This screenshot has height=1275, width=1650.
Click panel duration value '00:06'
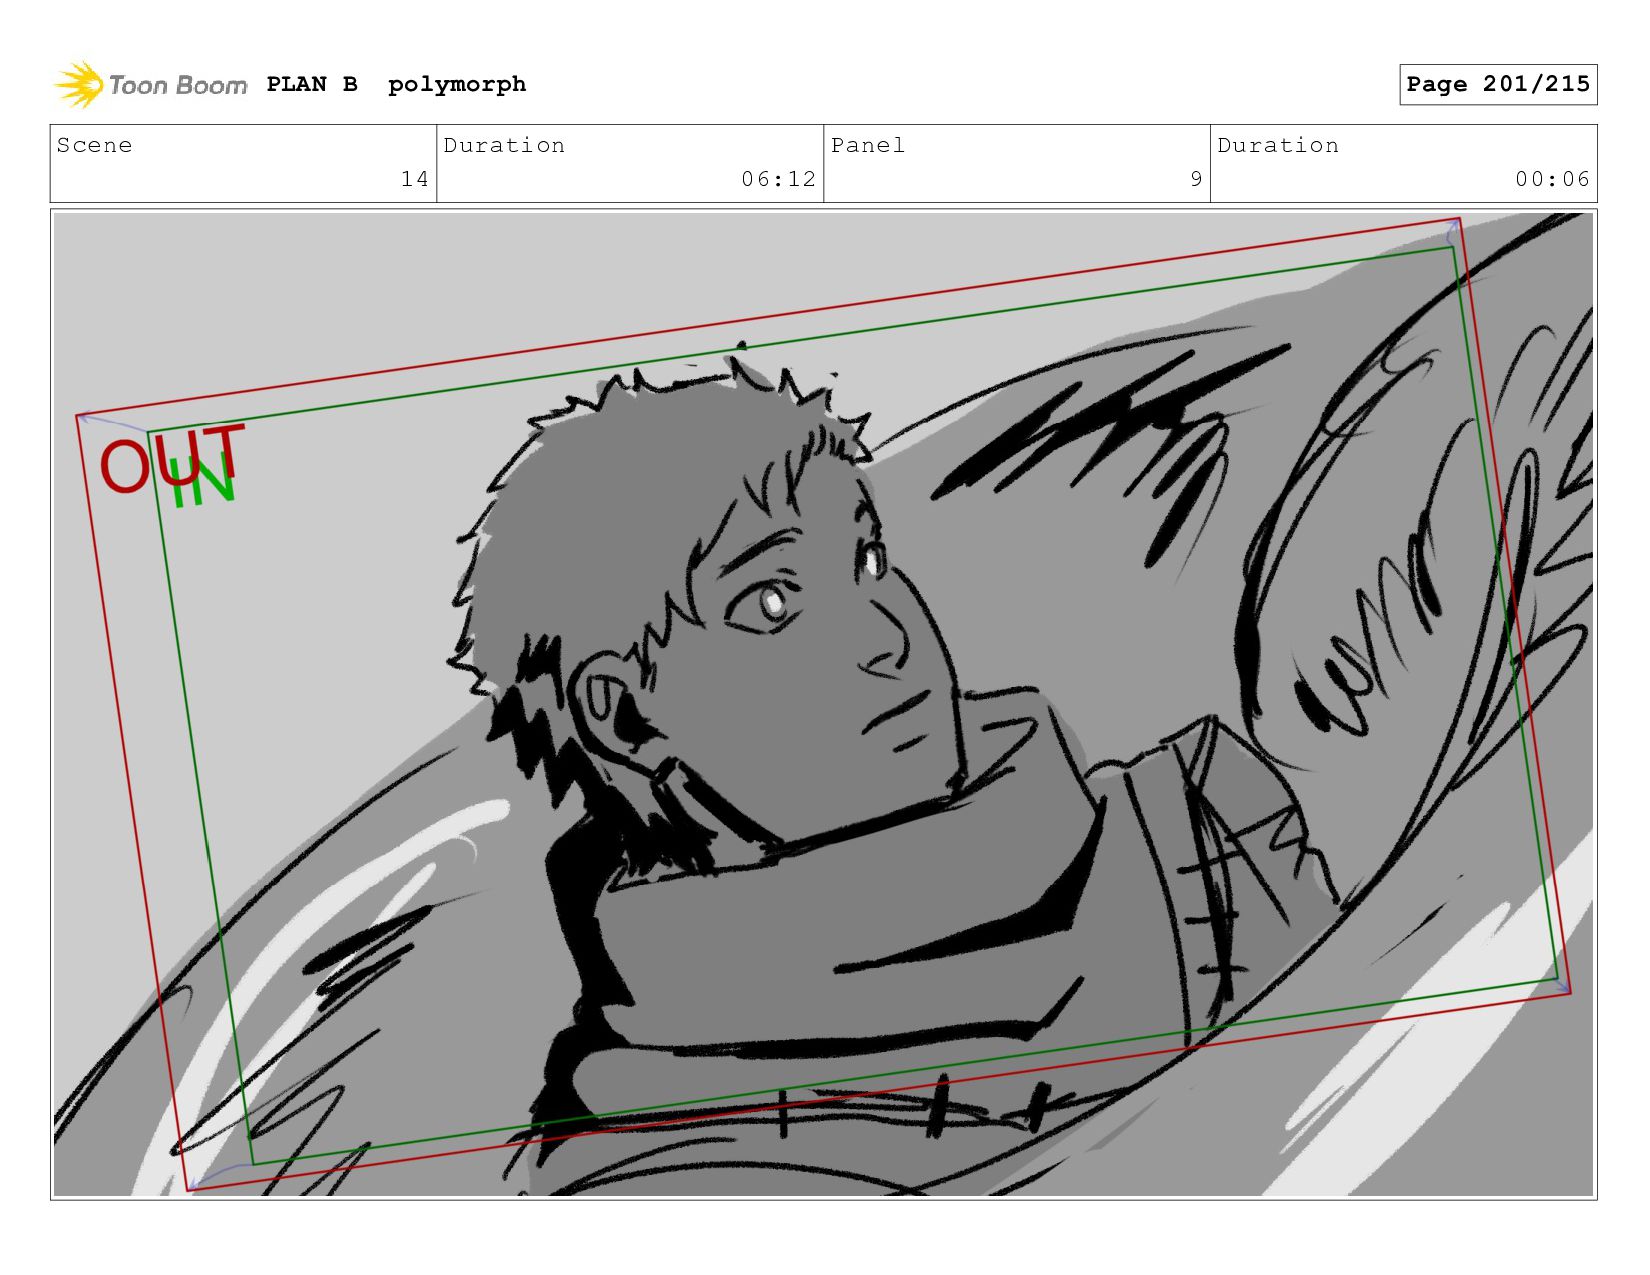click(1552, 179)
